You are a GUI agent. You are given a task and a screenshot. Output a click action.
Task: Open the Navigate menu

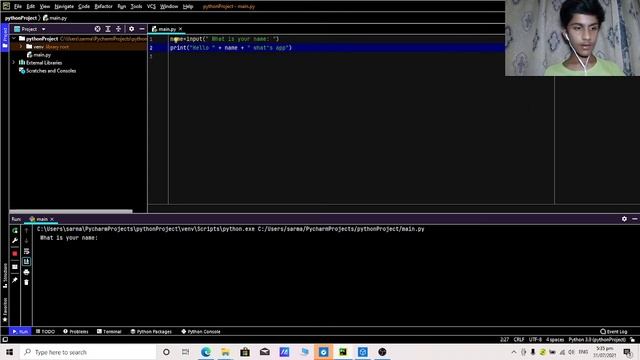64,7
